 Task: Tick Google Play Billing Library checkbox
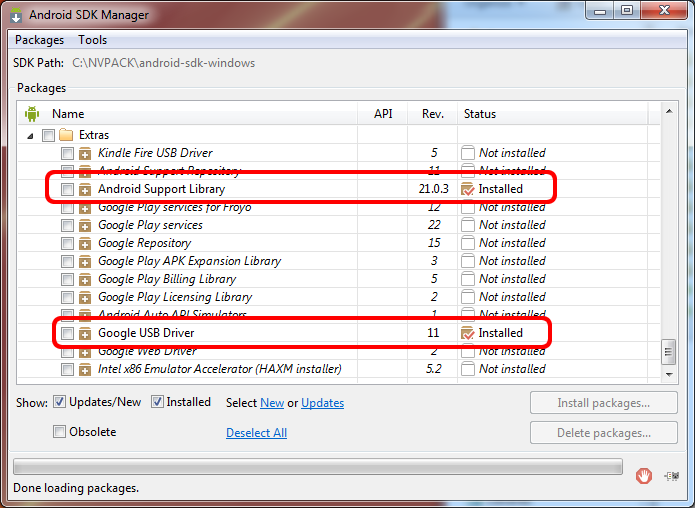(67, 279)
